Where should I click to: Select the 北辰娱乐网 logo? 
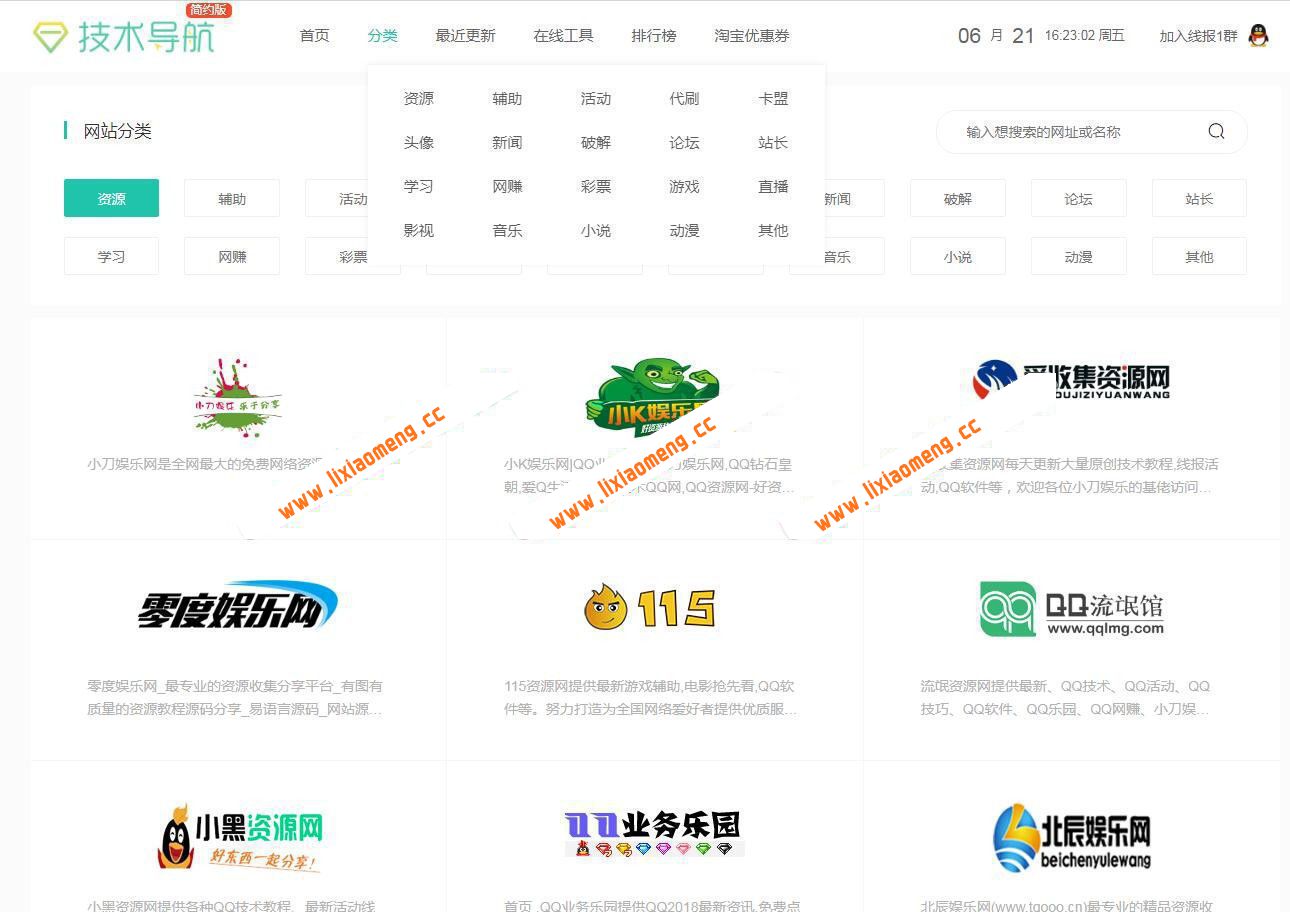tap(1070, 838)
